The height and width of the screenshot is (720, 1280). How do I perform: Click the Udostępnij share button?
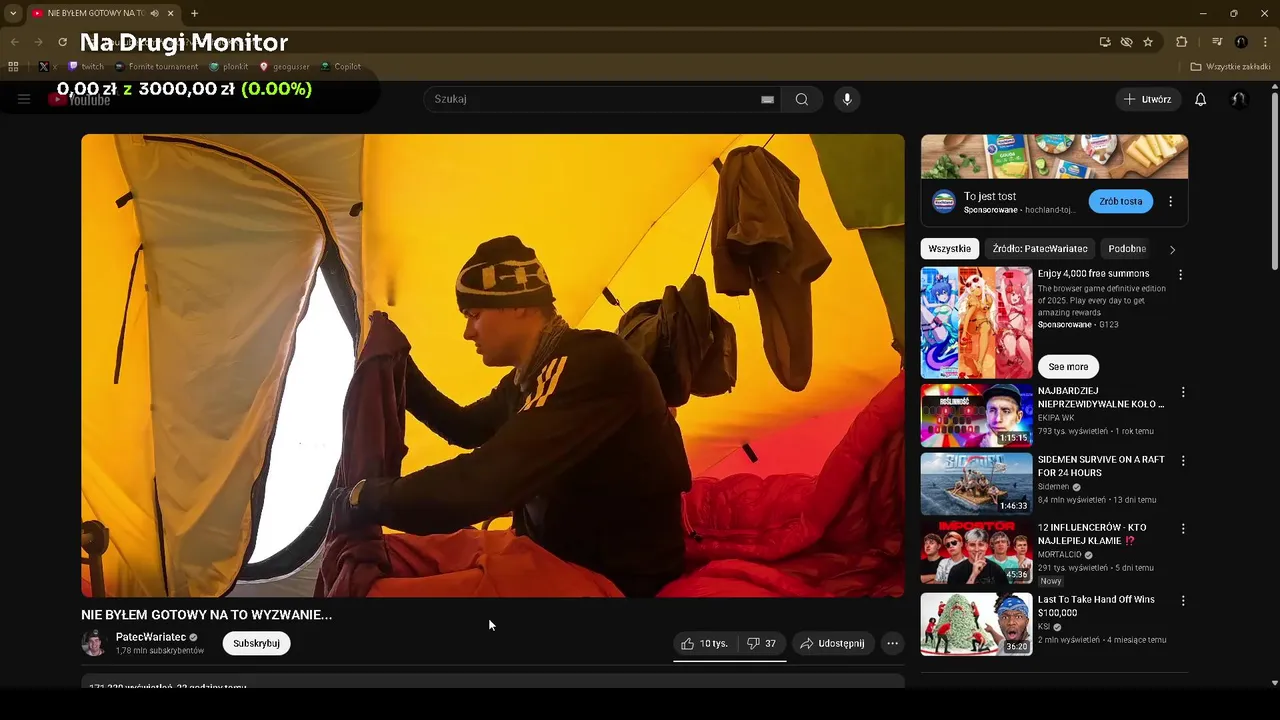point(832,643)
